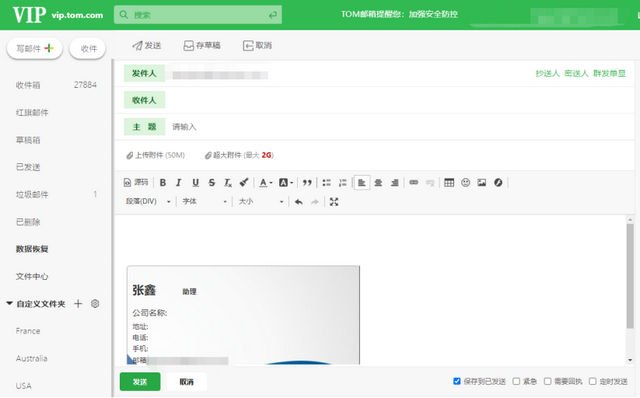
Task: Focus the 收件人 recipient field
Action: pos(400,100)
